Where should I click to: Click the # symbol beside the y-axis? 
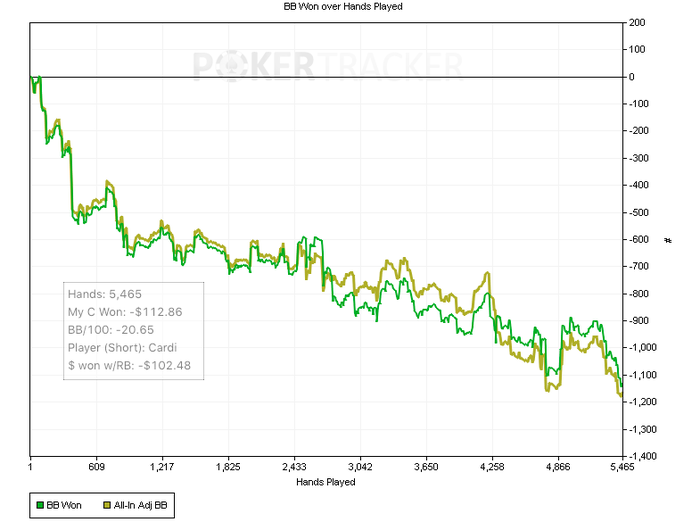pyautogui.click(x=668, y=241)
